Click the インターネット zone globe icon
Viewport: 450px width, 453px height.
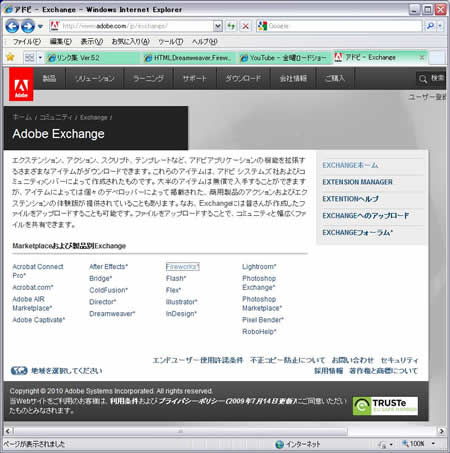279,444
